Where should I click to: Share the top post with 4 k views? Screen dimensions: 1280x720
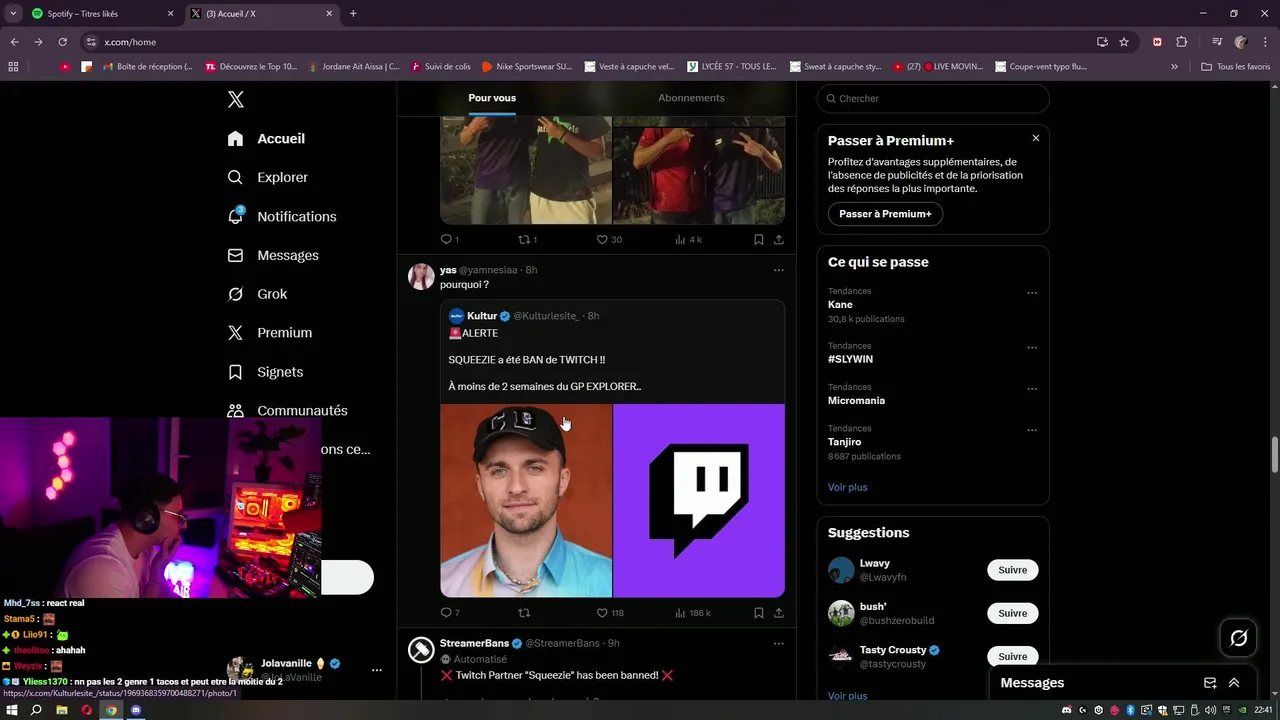click(x=779, y=240)
